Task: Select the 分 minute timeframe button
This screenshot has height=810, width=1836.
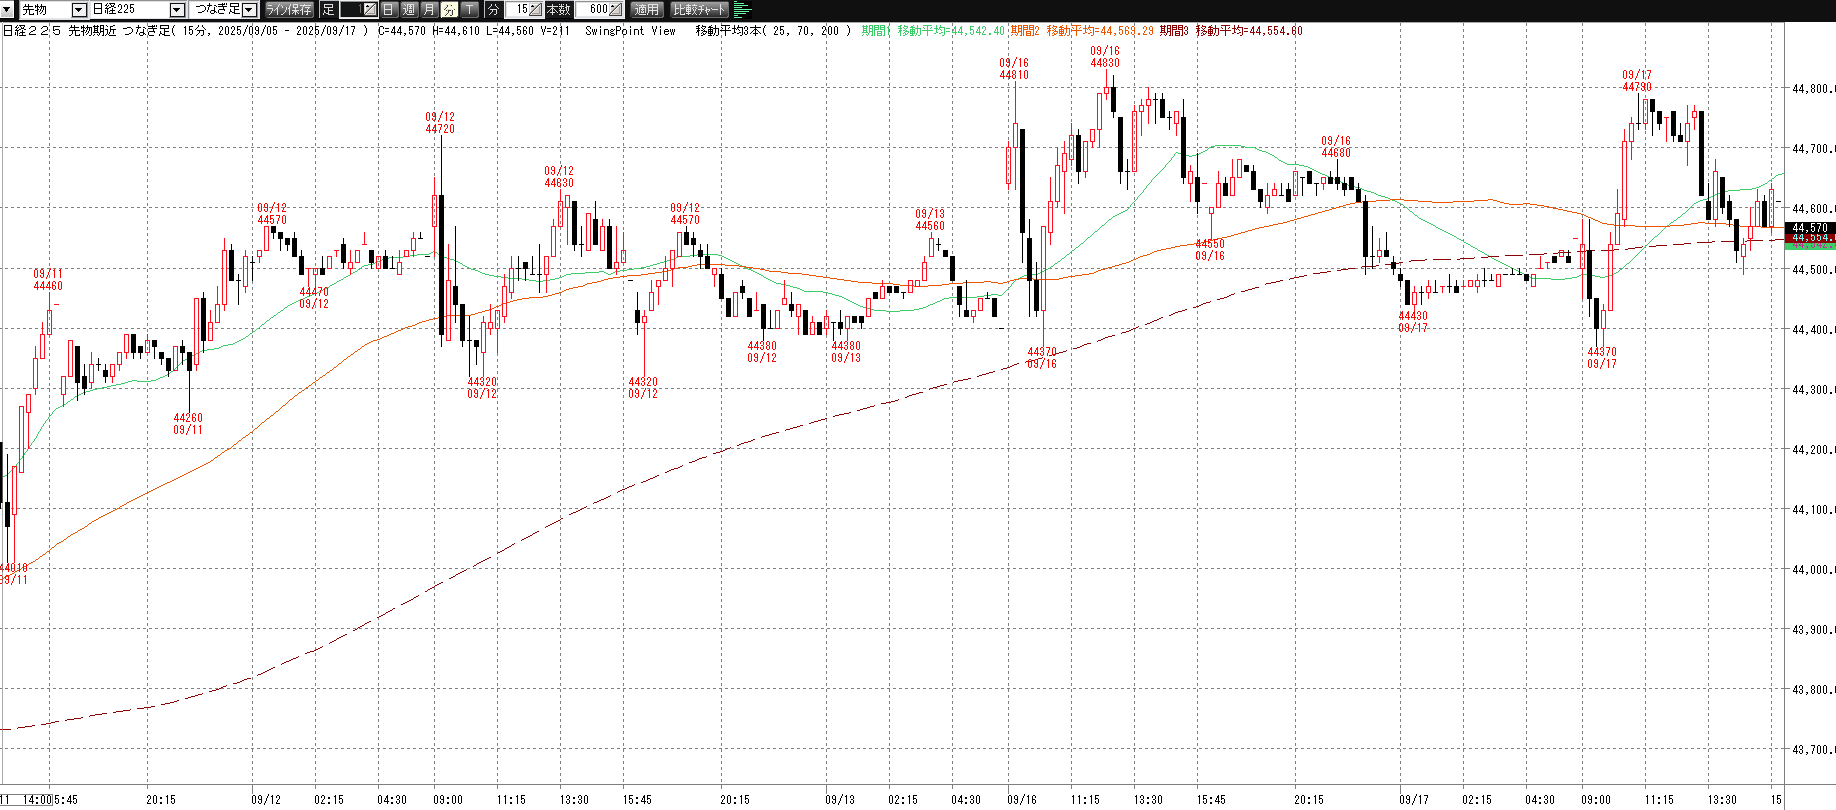Action: point(449,10)
